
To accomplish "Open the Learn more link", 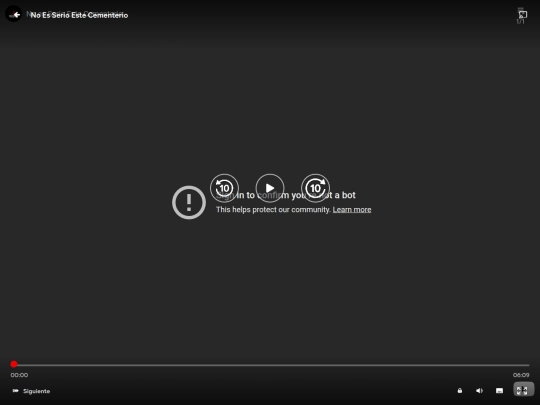I will coord(352,210).
